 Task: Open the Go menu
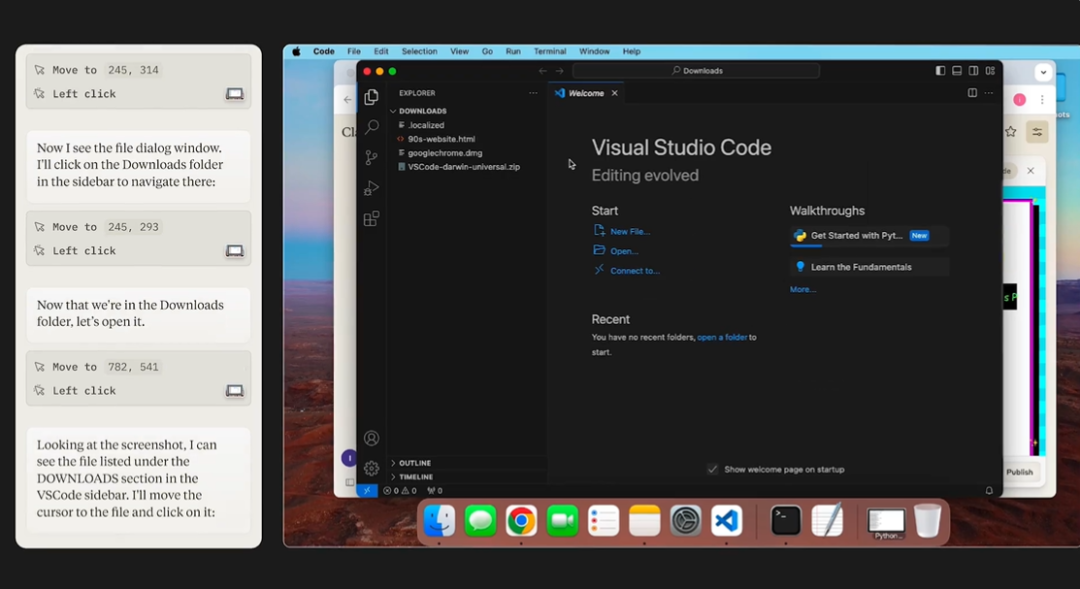point(487,52)
